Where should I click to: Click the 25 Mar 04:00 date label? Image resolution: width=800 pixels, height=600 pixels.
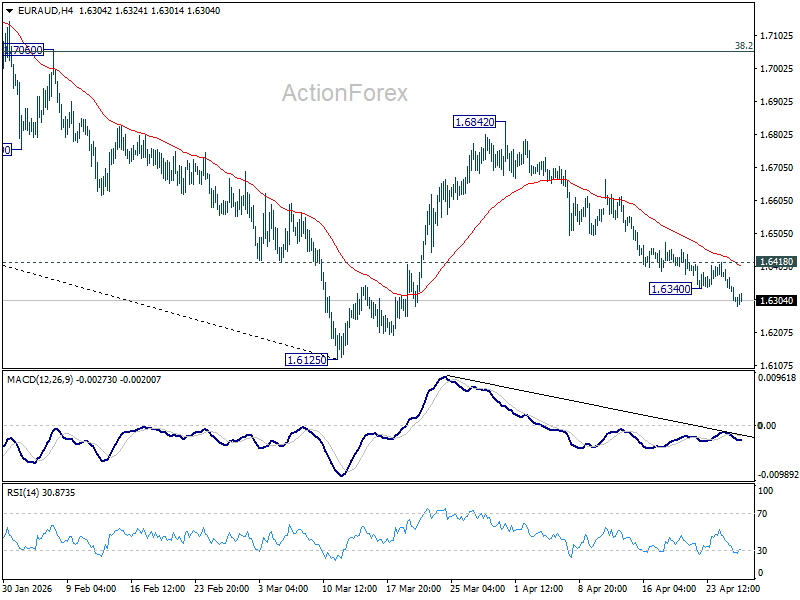click(475, 590)
